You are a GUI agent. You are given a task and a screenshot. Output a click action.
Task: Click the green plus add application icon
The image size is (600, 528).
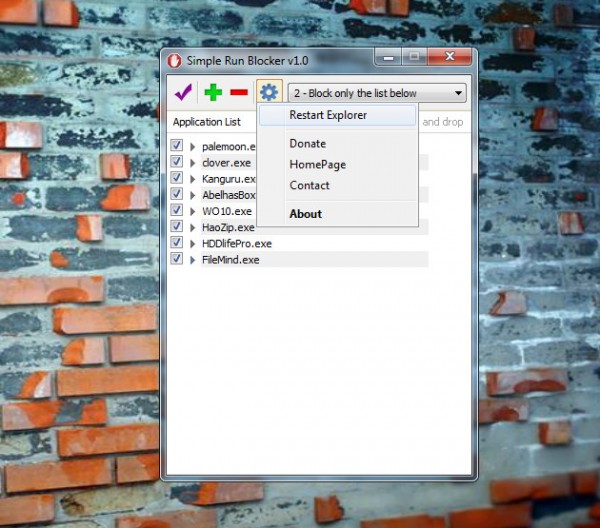[x=213, y=92]
